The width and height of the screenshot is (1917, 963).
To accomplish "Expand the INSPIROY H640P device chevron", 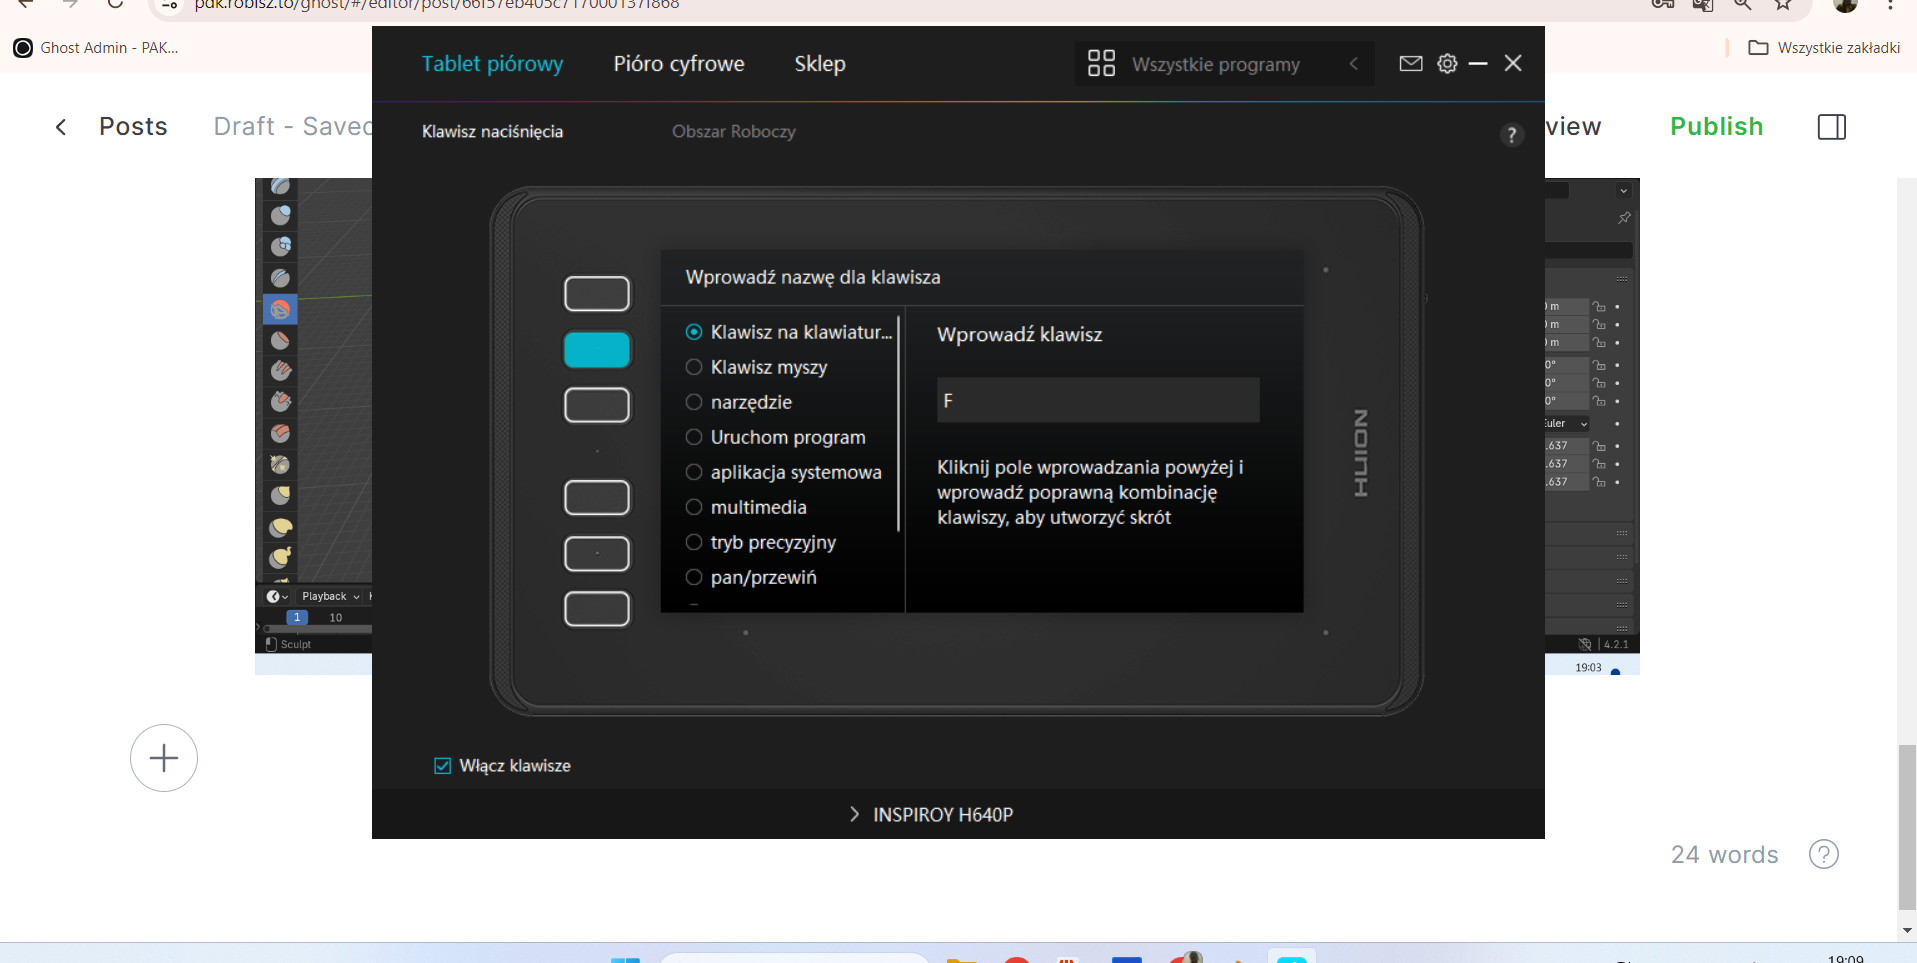I will tap(854, 814).
